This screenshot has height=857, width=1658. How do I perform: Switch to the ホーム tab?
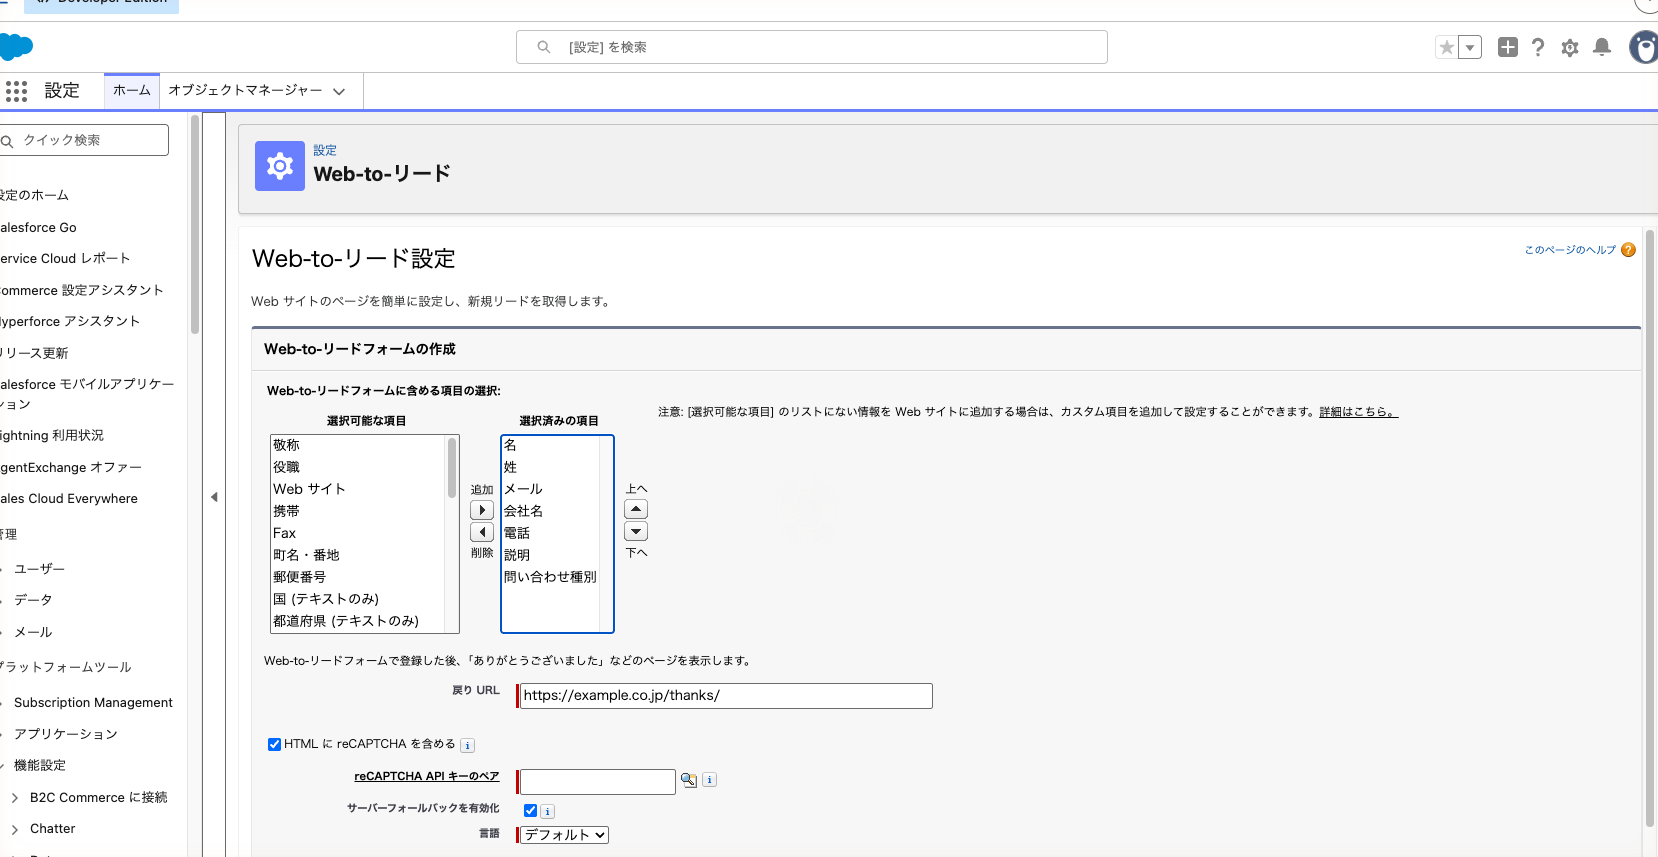(132, 91)
